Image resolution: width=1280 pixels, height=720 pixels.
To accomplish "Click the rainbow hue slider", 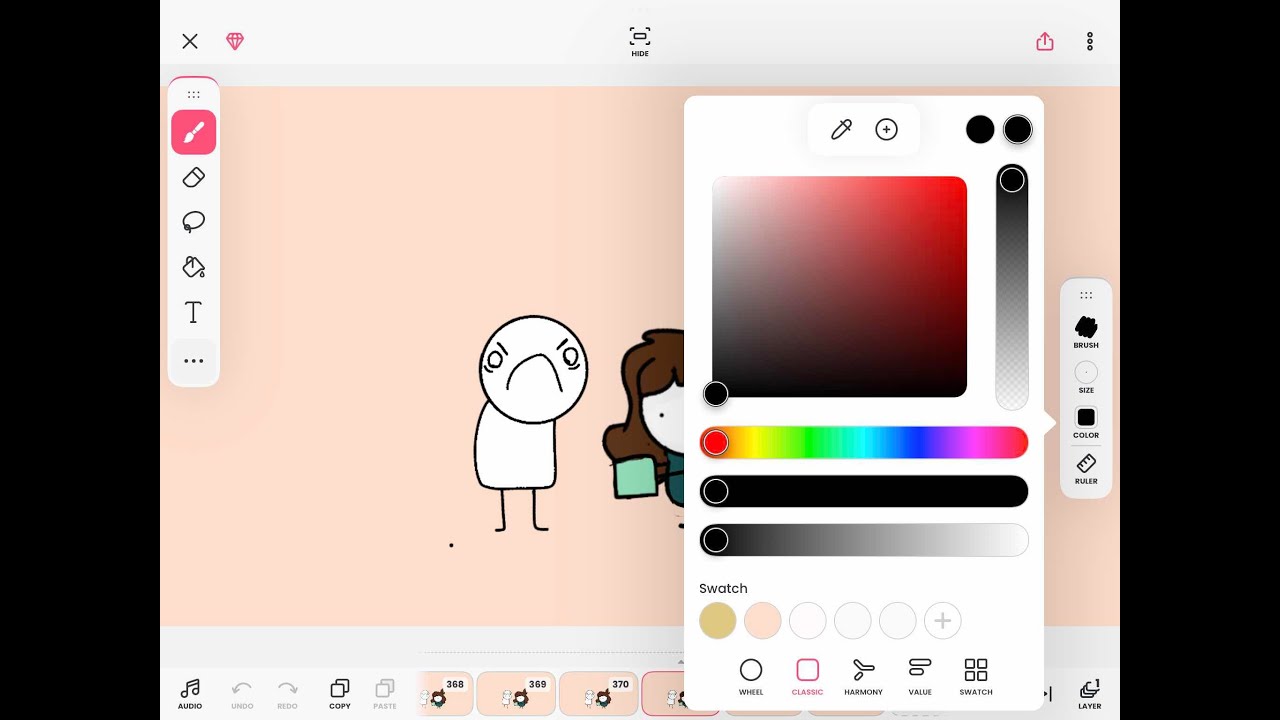I will [x=864, y=442].
